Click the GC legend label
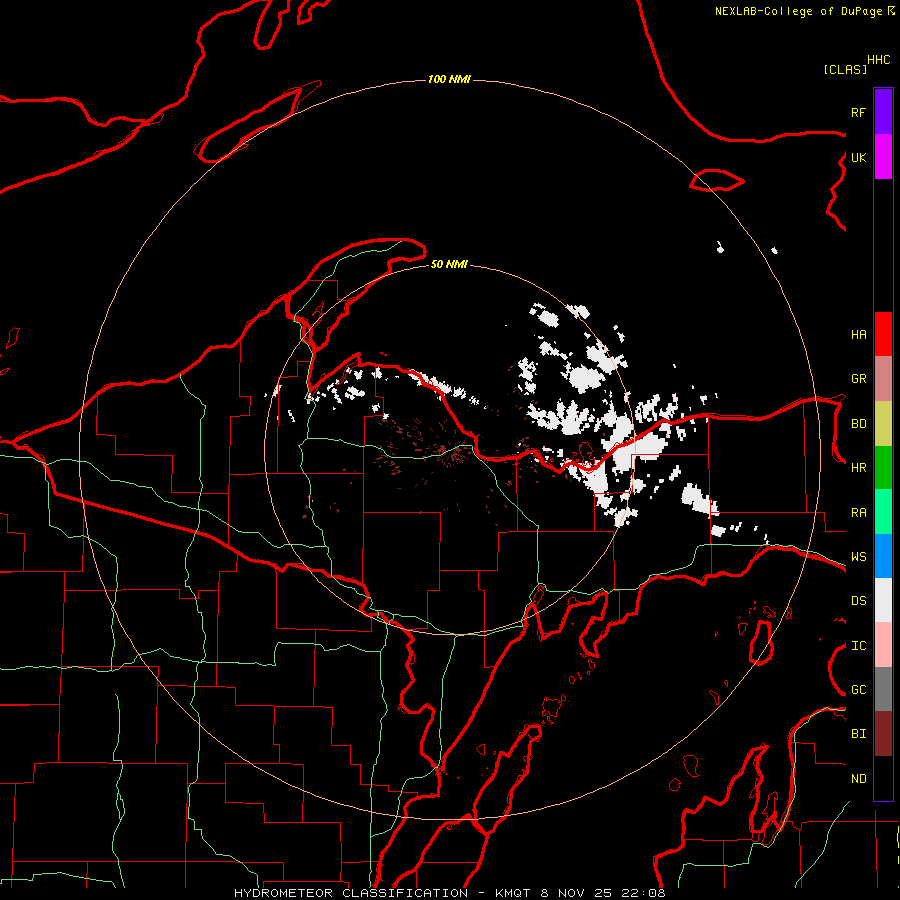Viewport: 900px width, 900px height. click(858, 690)
